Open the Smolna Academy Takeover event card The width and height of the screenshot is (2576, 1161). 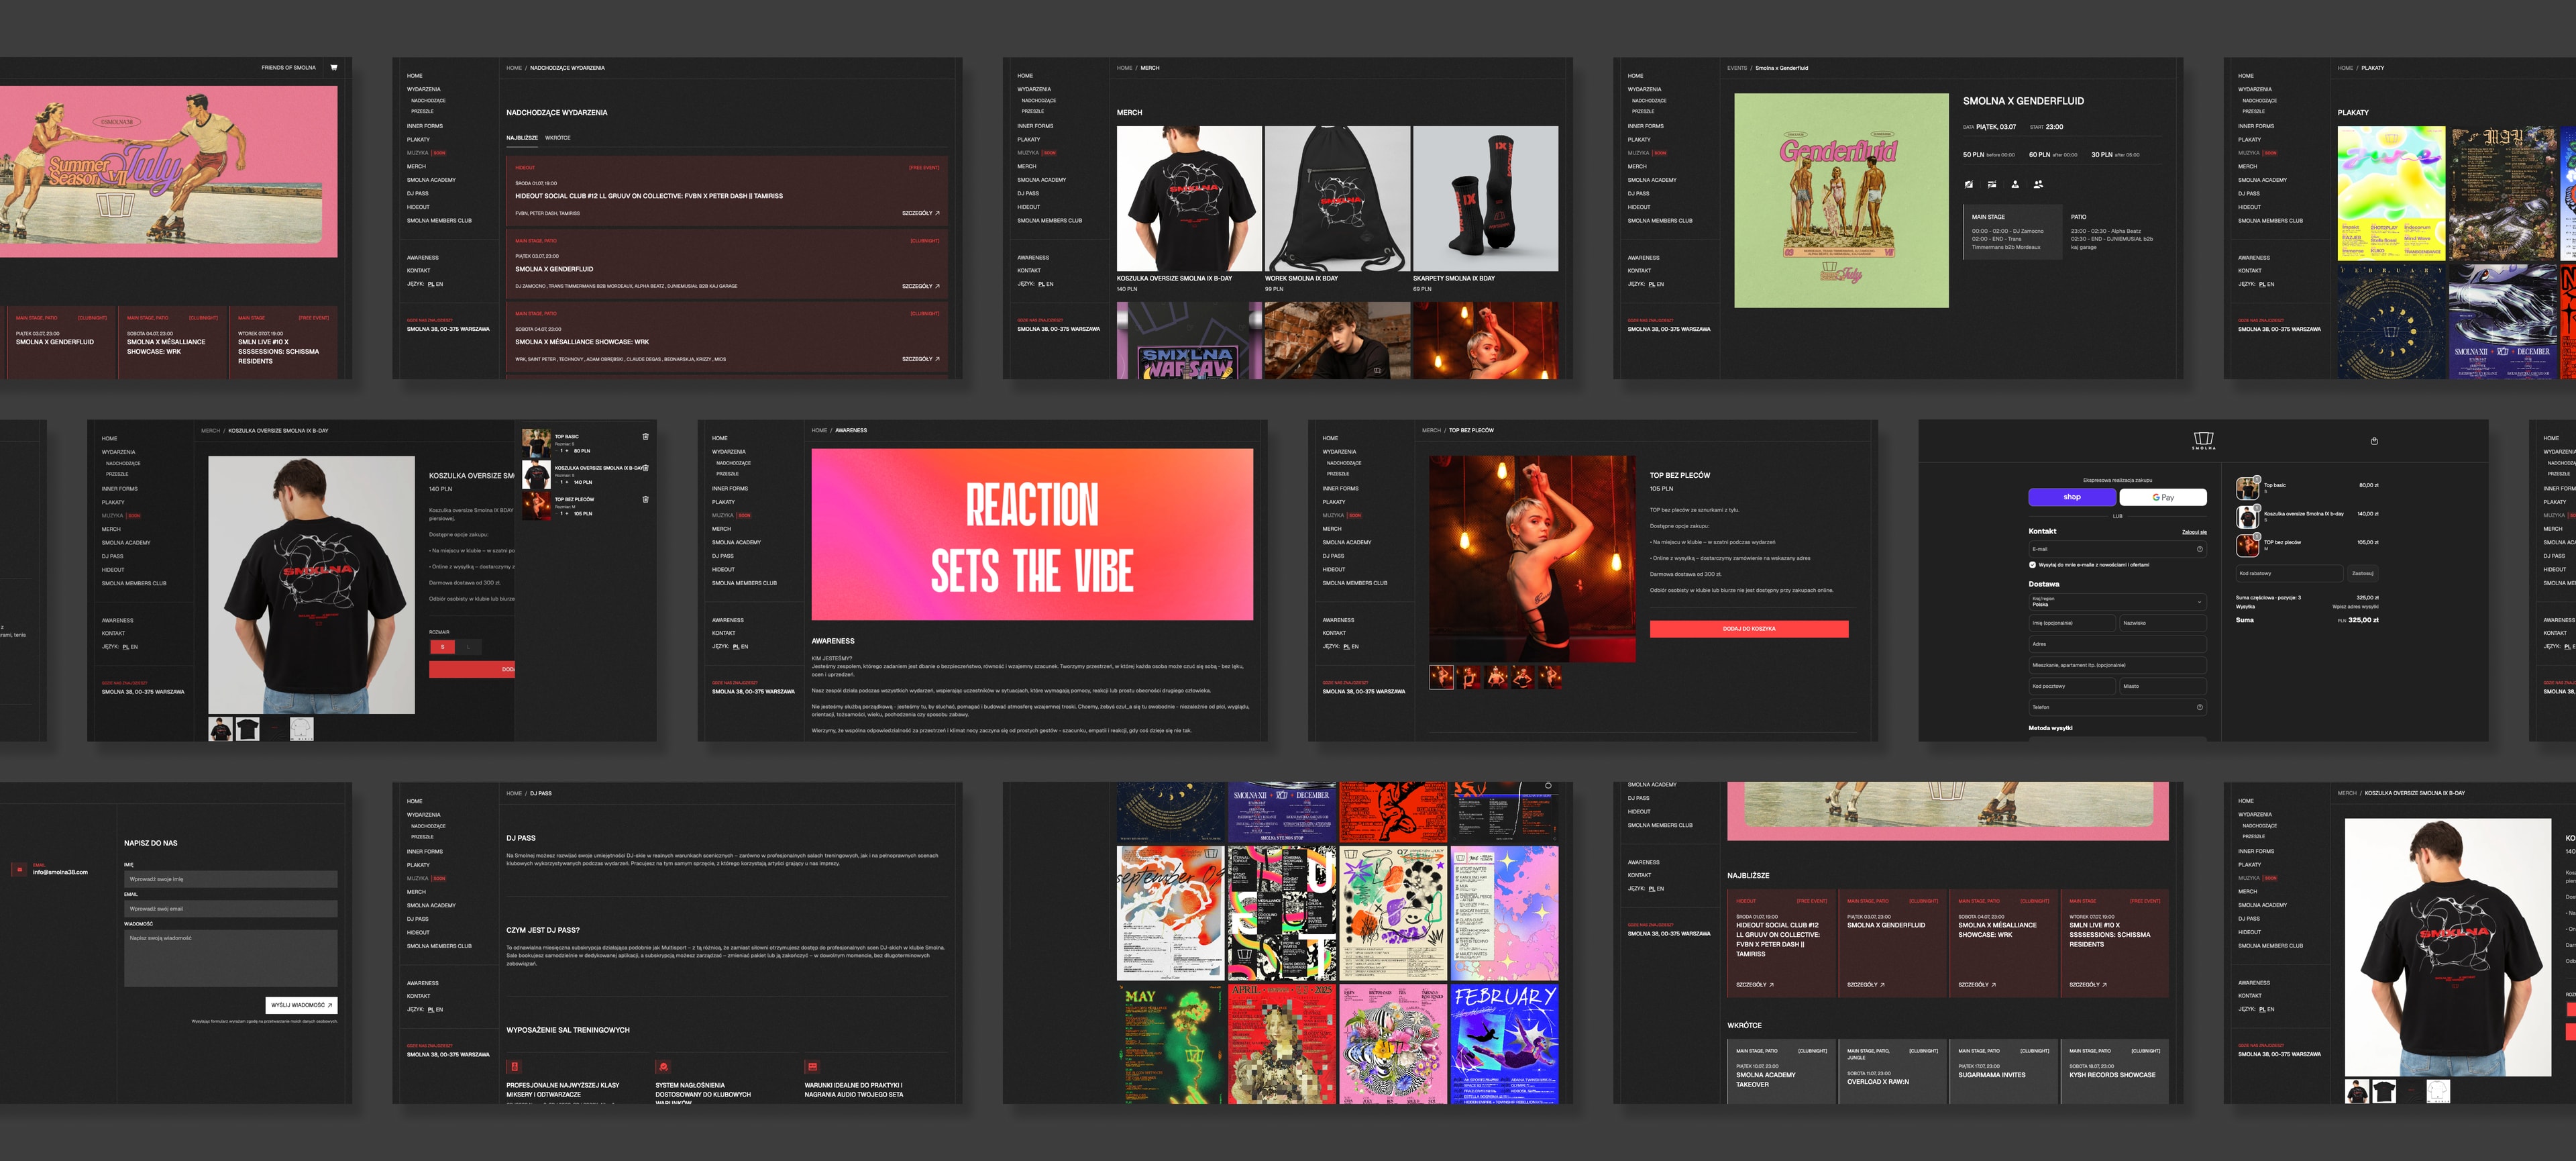point(1782,1072)
